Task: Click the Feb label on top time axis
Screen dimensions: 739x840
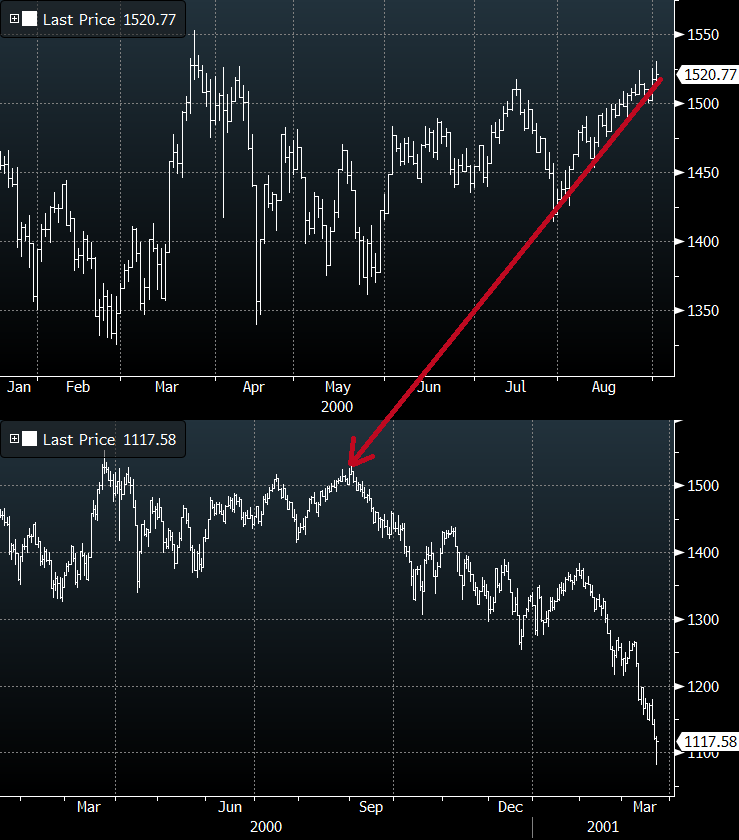Action: pyautogui.click(x=78, y=387)
